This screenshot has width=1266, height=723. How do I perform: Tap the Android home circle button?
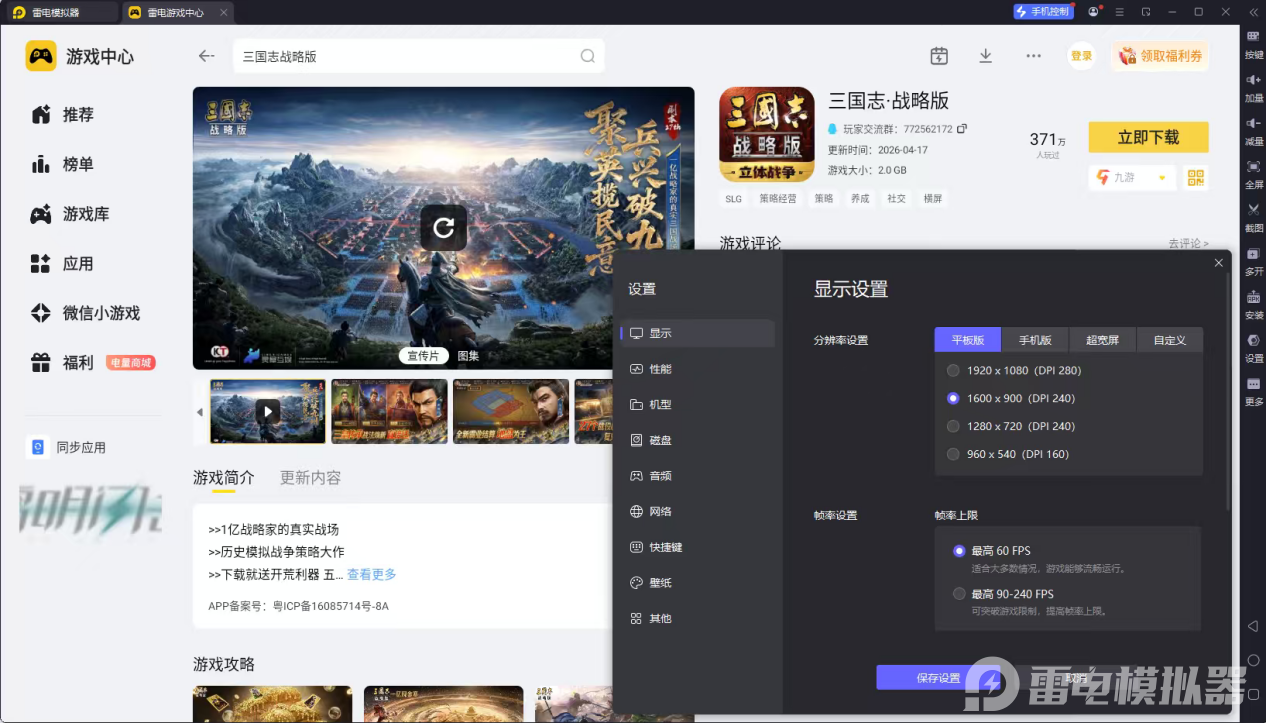(x=1253, y=661)
